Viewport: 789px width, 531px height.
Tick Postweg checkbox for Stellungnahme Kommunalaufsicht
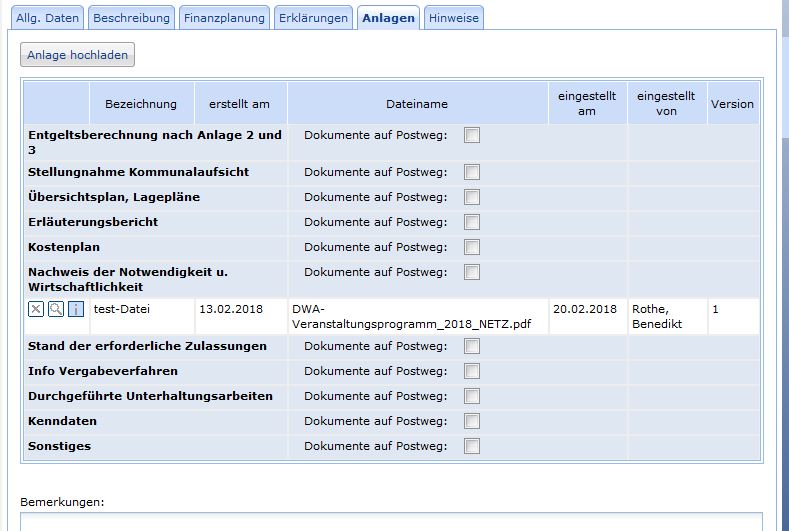[x=472, y=172]
